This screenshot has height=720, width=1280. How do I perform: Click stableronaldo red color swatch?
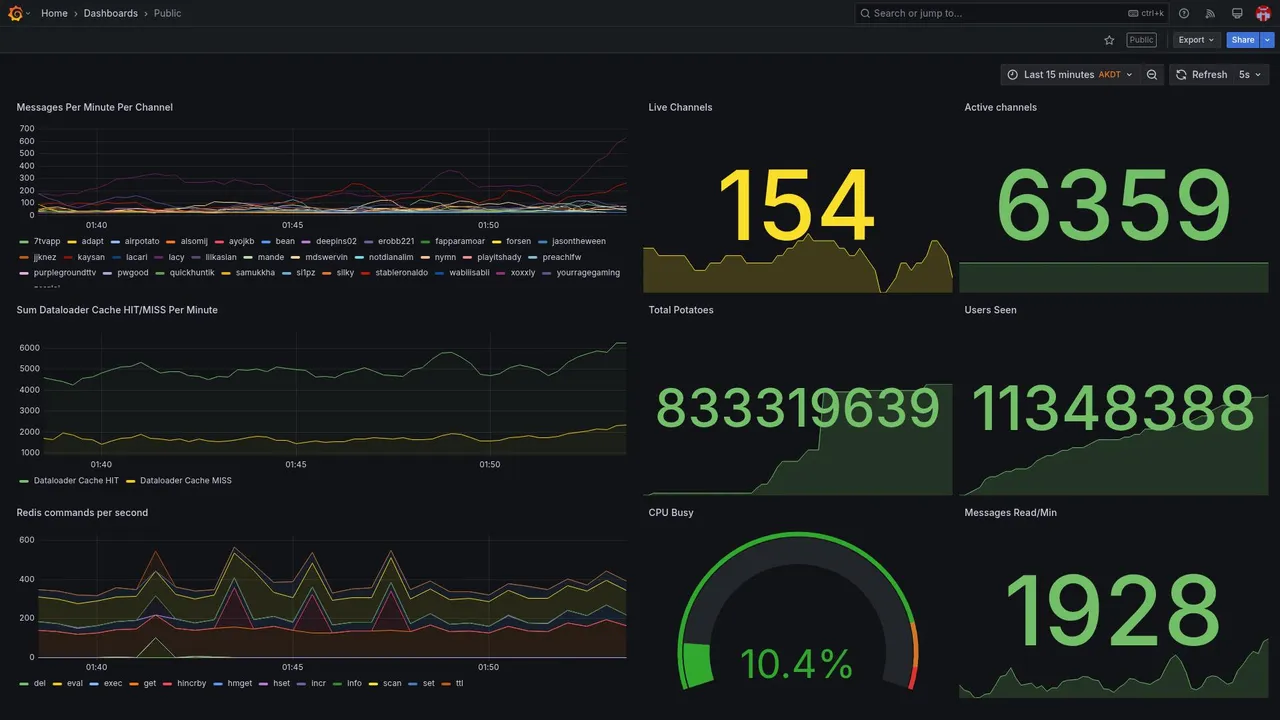click(365, 273)
